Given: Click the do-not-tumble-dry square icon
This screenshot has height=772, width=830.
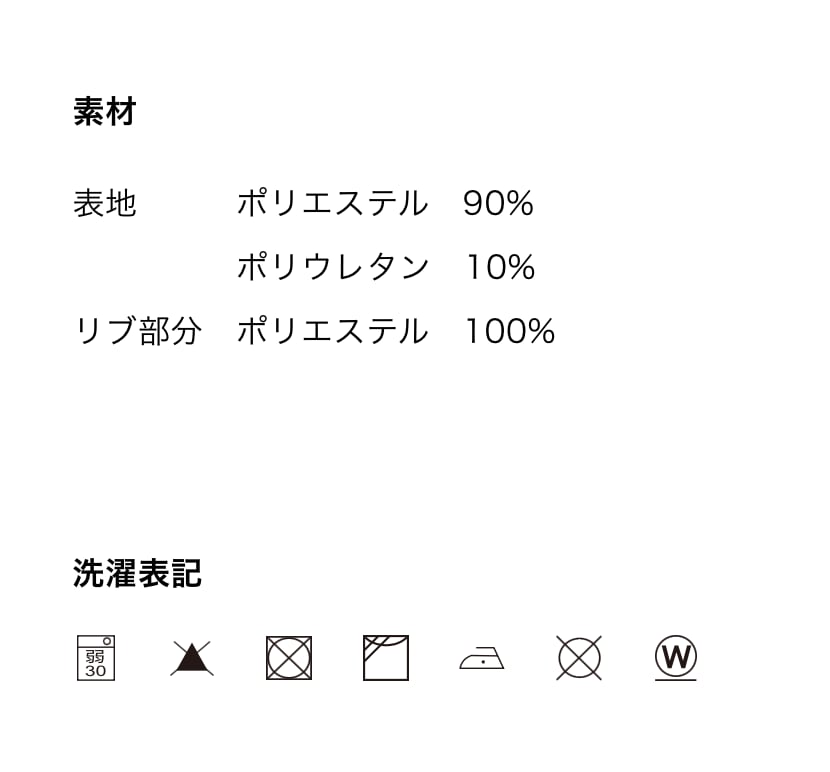Looking at the screenshot, I should click(x=289, y=658).
